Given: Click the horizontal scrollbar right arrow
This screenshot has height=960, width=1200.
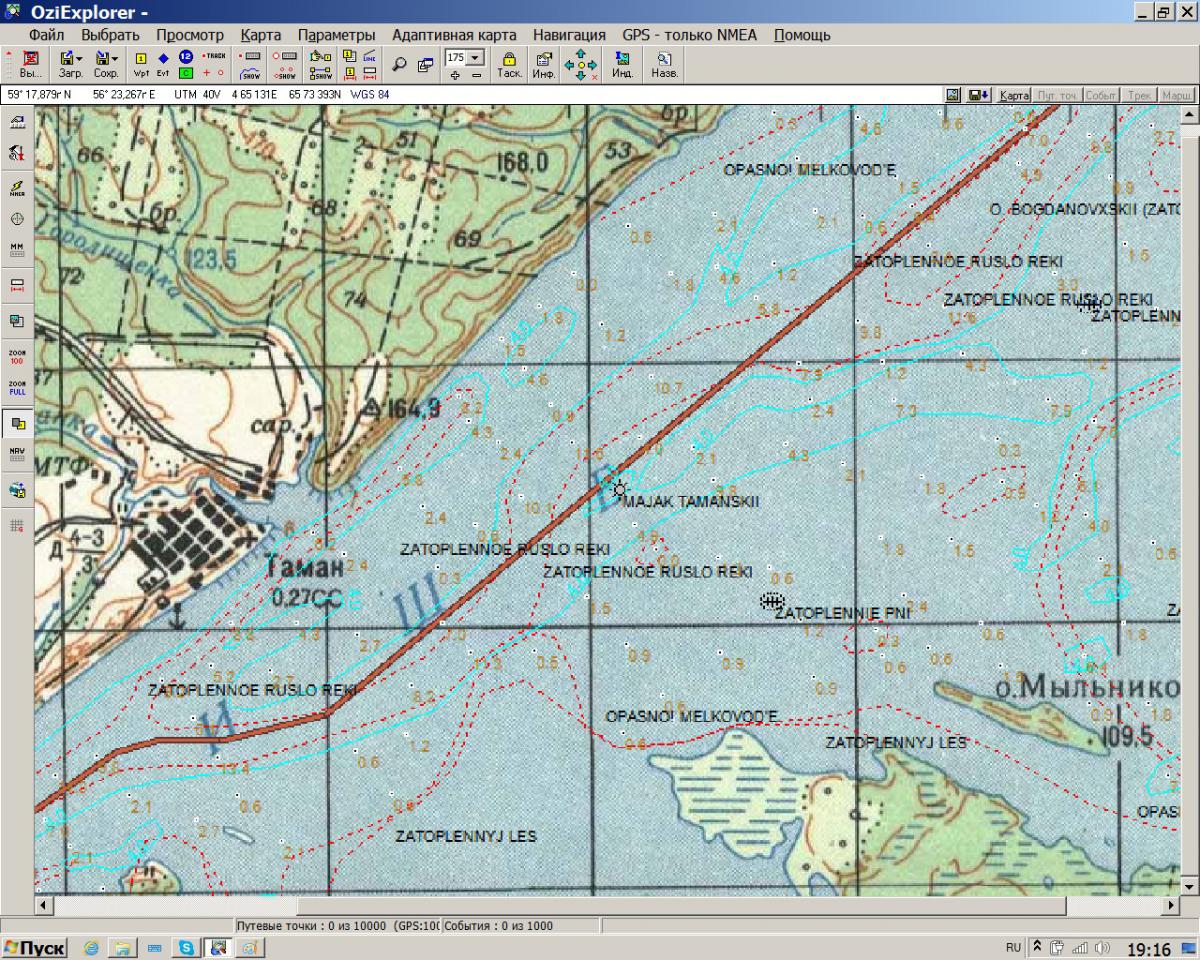Looking at the screenshot, I should tap(1171, 905).
